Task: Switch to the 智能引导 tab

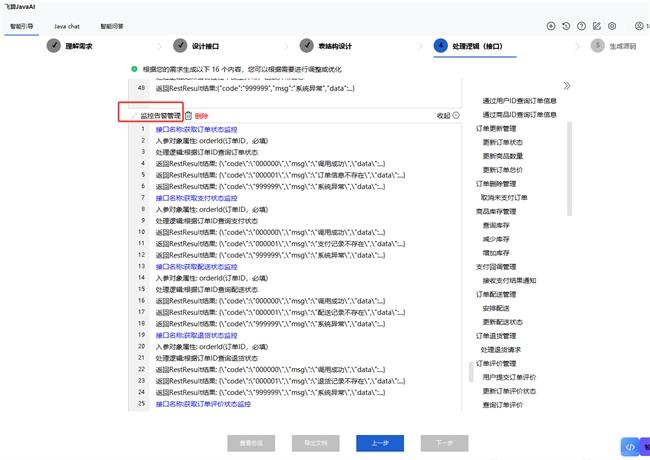Action: tap(22, 26)
